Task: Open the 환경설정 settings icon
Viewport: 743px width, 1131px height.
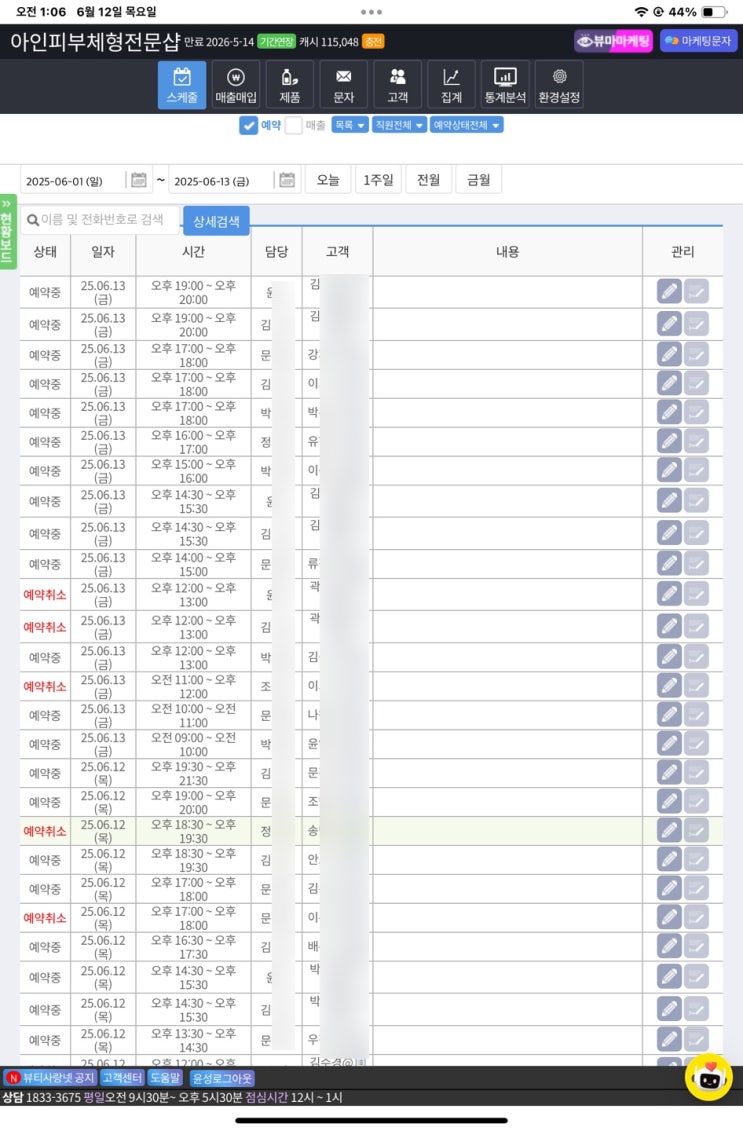Action: tap(559, 84)
